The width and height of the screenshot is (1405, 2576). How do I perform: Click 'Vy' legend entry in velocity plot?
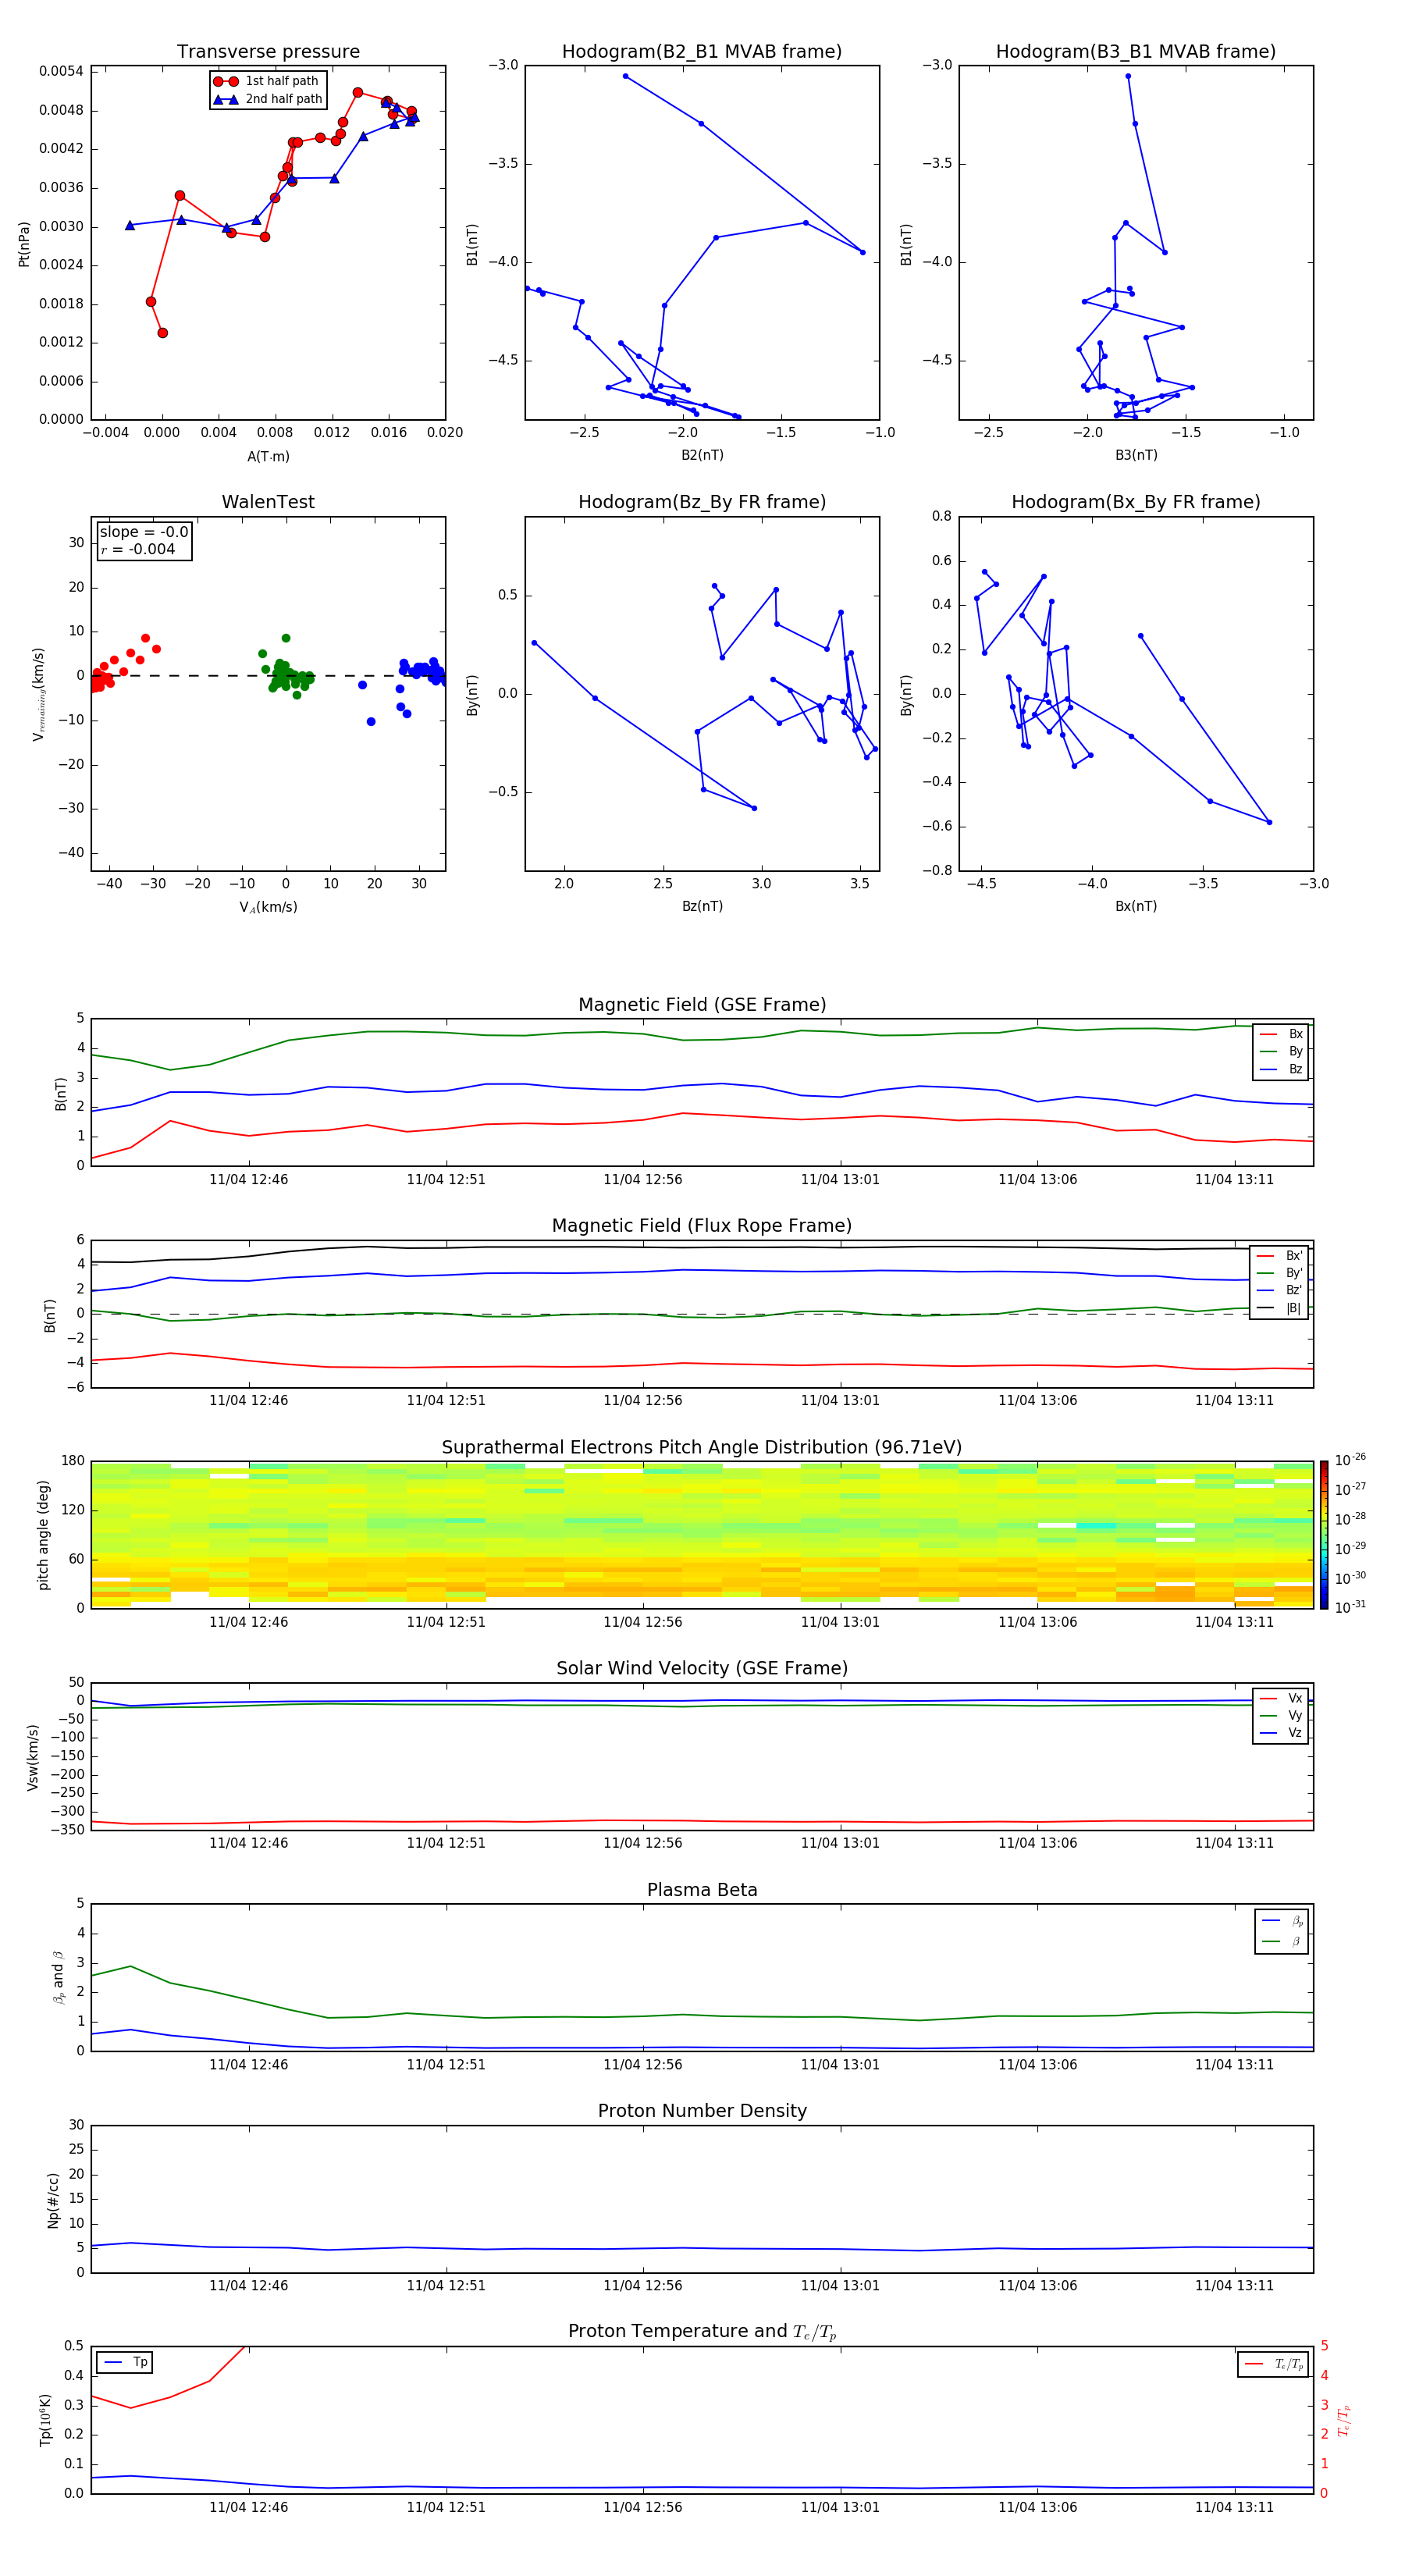(x=1281, y=1716)
